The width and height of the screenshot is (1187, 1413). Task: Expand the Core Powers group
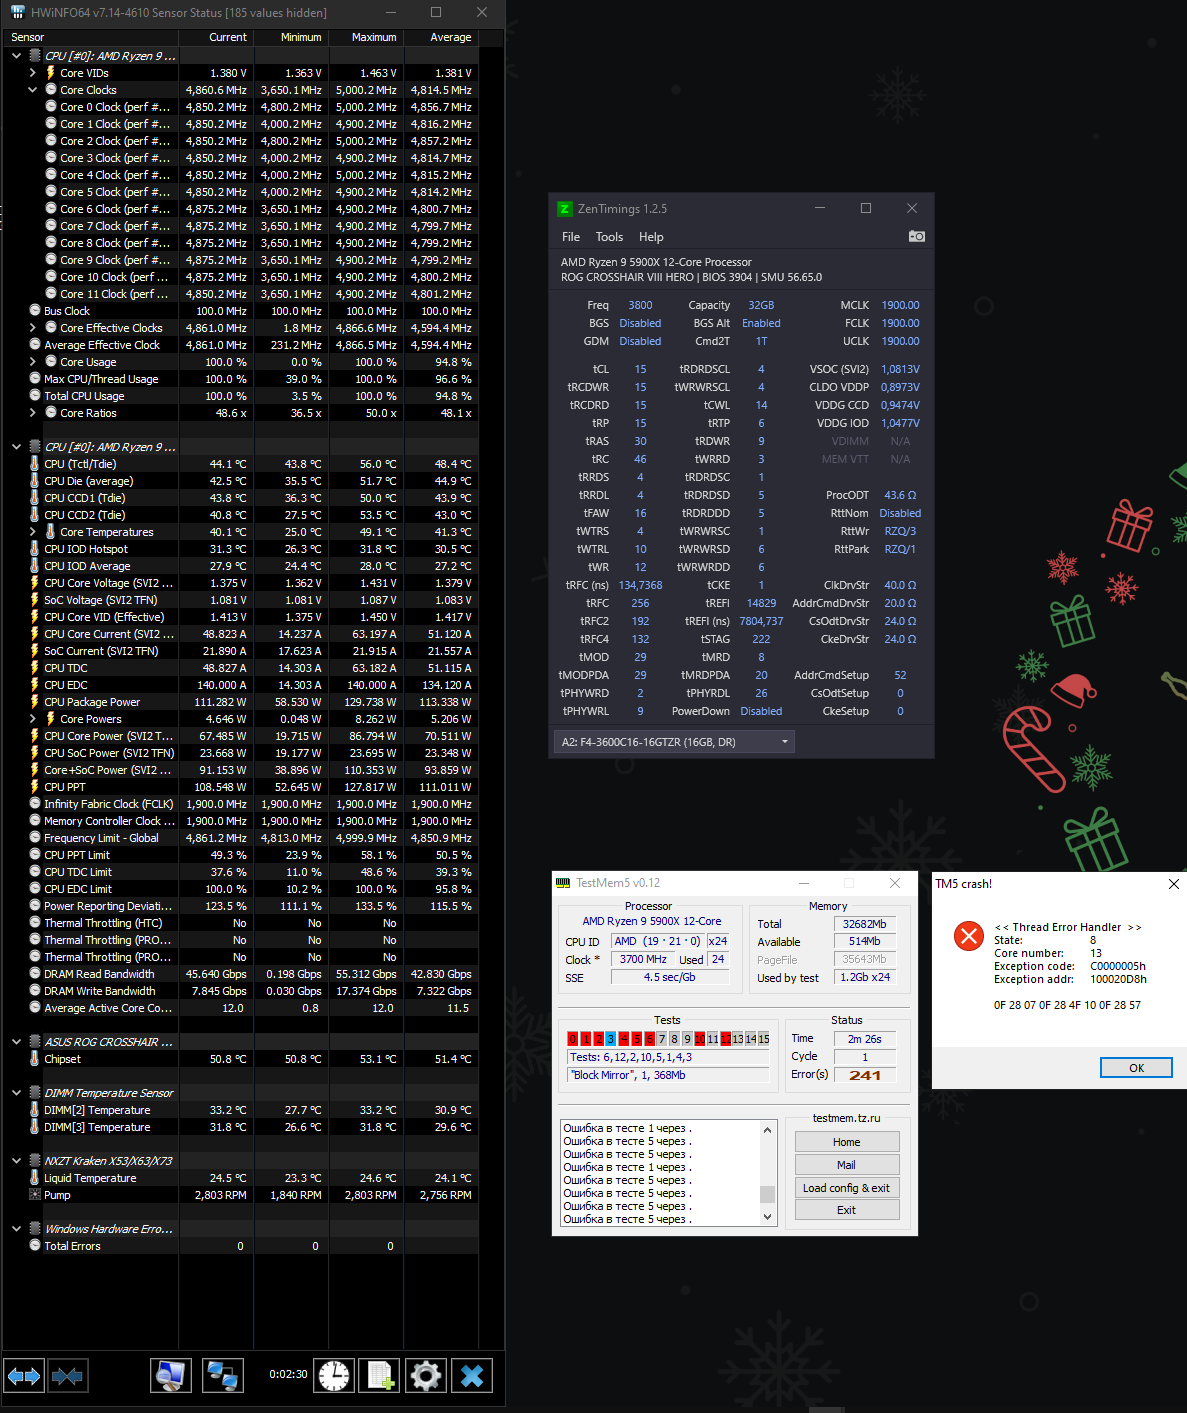coord(32,719)
